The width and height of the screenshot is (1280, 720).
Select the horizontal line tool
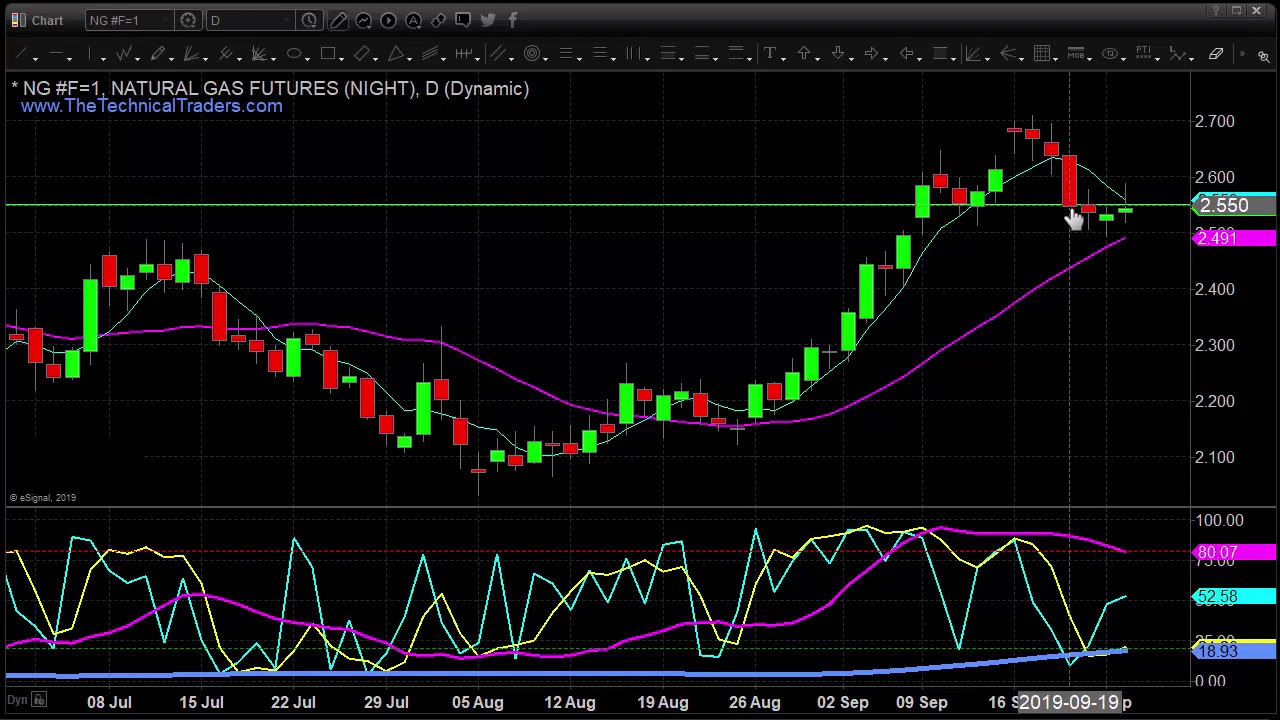coord(56,54)
